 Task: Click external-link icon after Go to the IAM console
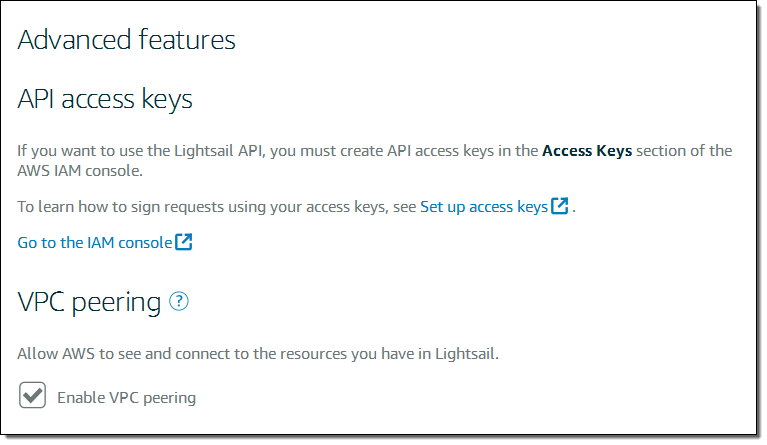click(x=184, y=242)
